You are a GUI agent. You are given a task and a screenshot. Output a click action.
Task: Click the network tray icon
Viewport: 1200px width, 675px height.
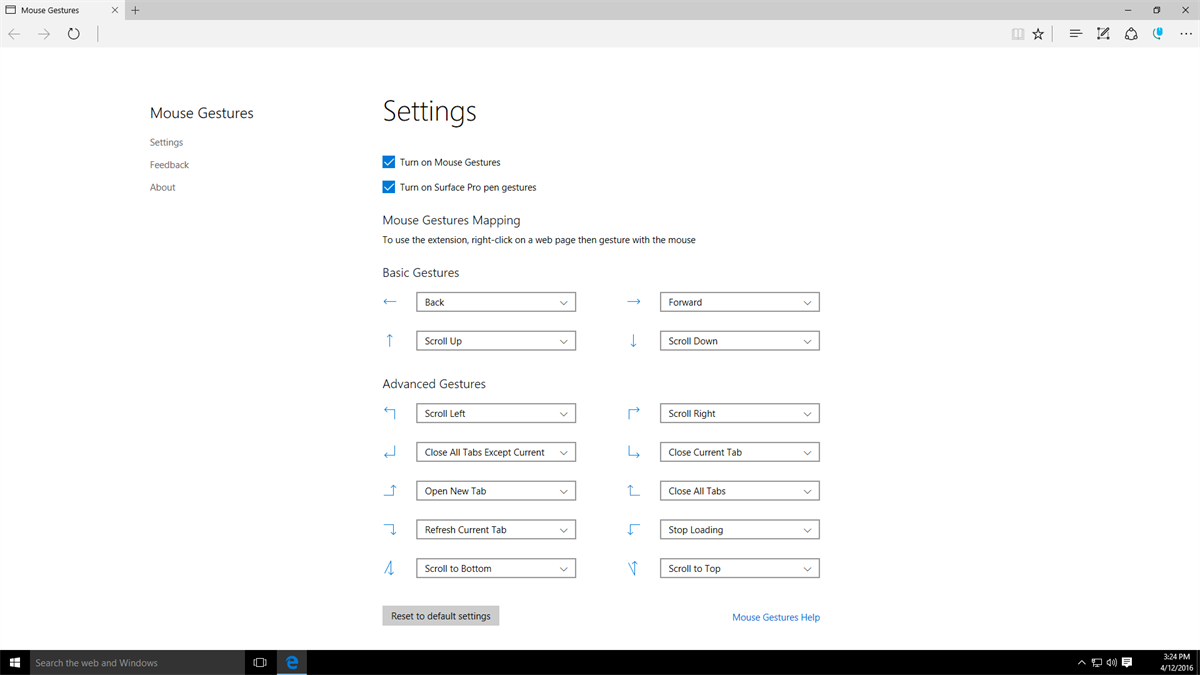pyautogui.click(x=1097, y=662)
